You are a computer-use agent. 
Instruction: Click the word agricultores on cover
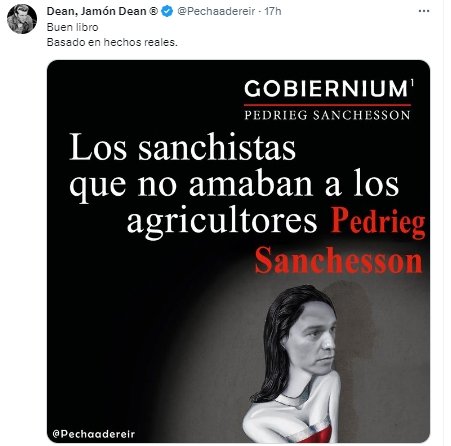222,221
